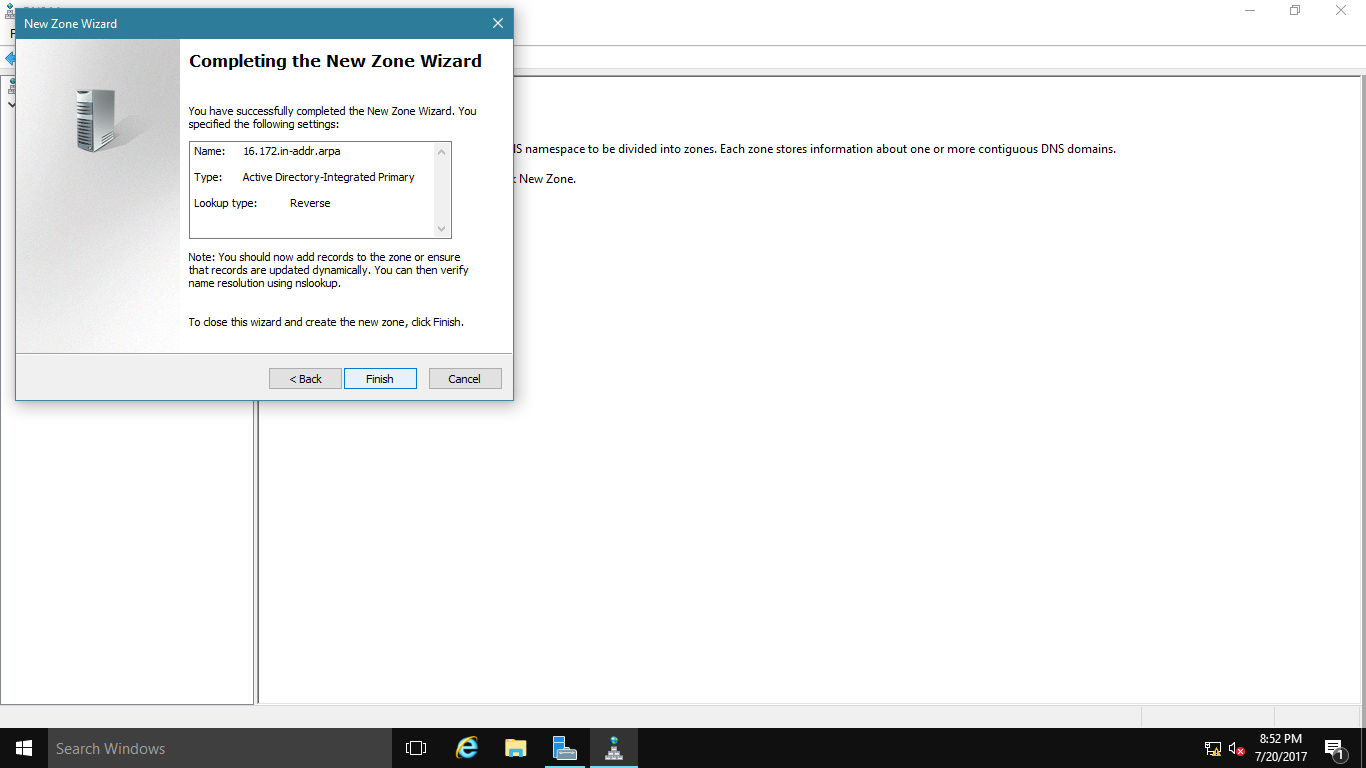Switch to Server Manager on taskbar

point(564,748)
